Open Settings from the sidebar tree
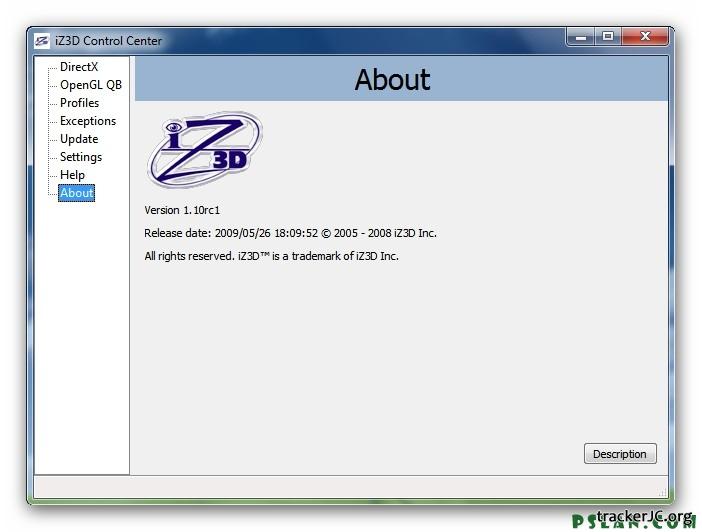The width and height of the screenshot is (702, 532). coord(81,157)
